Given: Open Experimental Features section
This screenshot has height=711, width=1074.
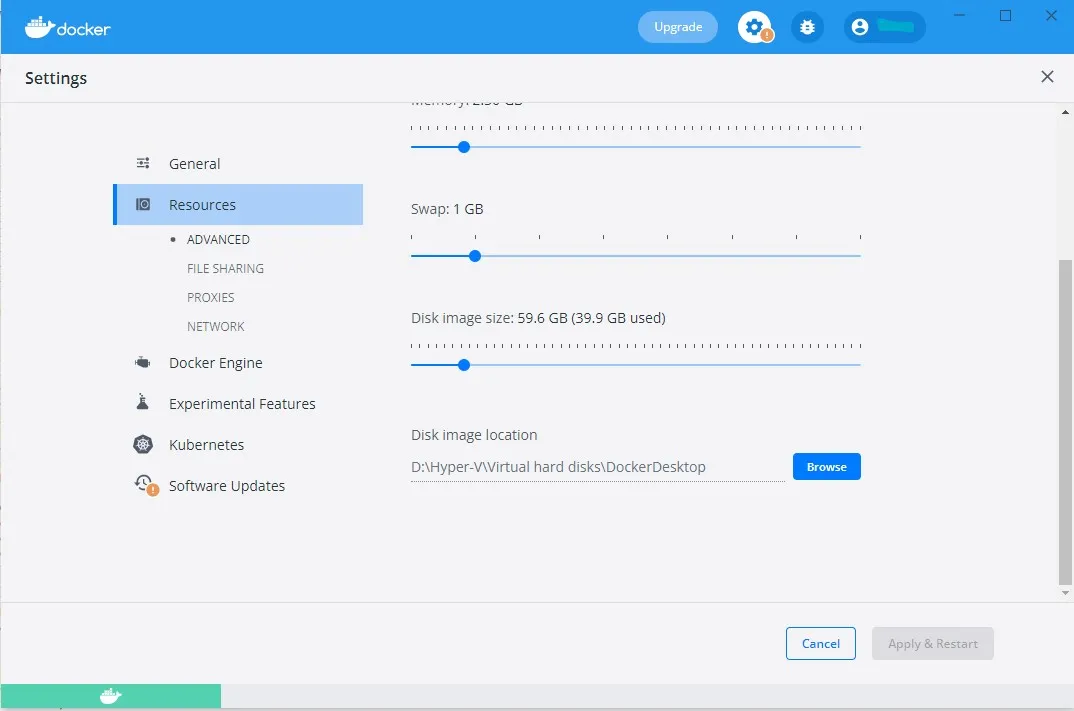Looking at the screenshot, I should (238, 403).
